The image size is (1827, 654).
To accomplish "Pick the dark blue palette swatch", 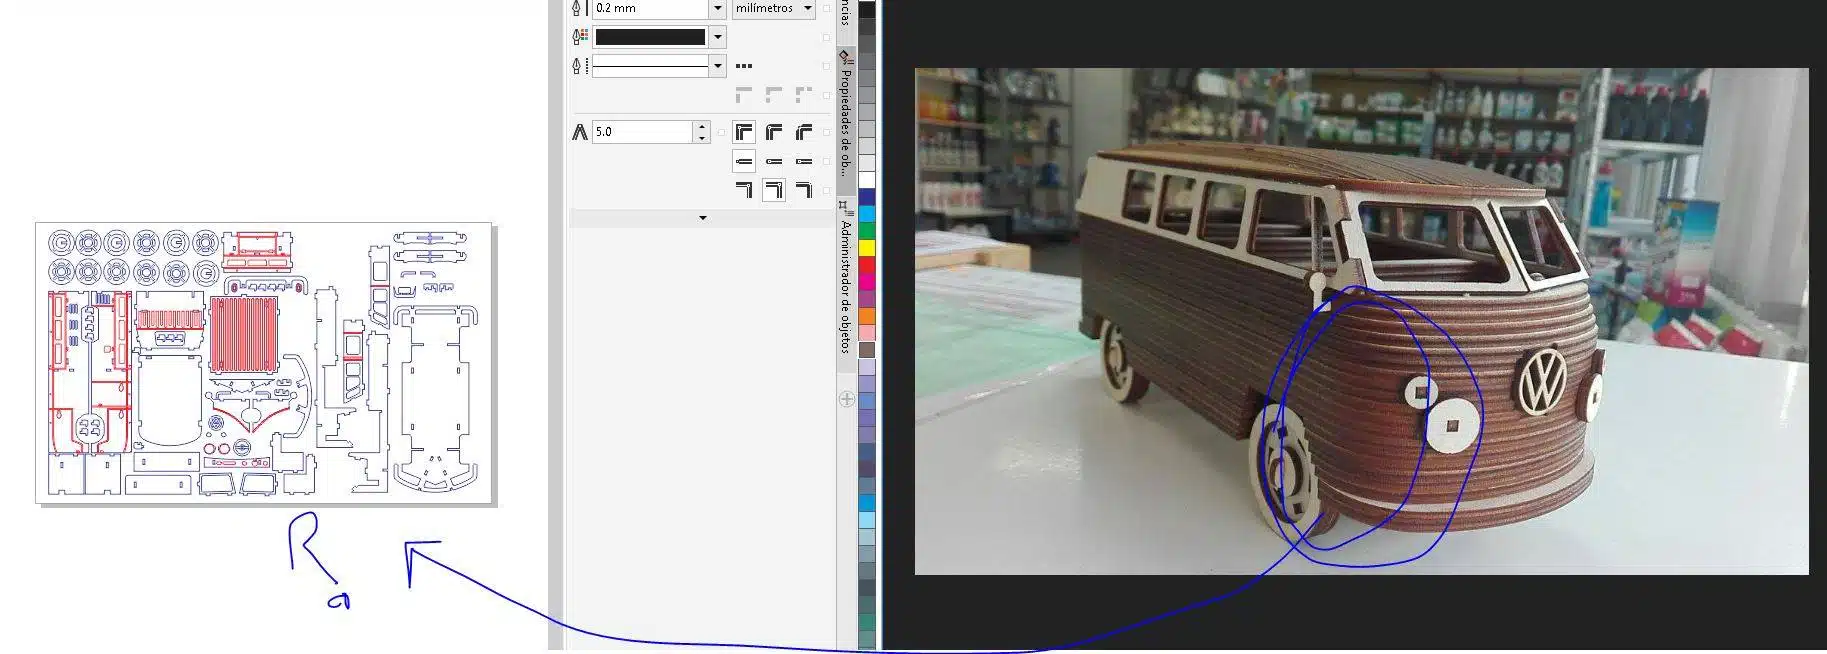I will pos(867,197).
